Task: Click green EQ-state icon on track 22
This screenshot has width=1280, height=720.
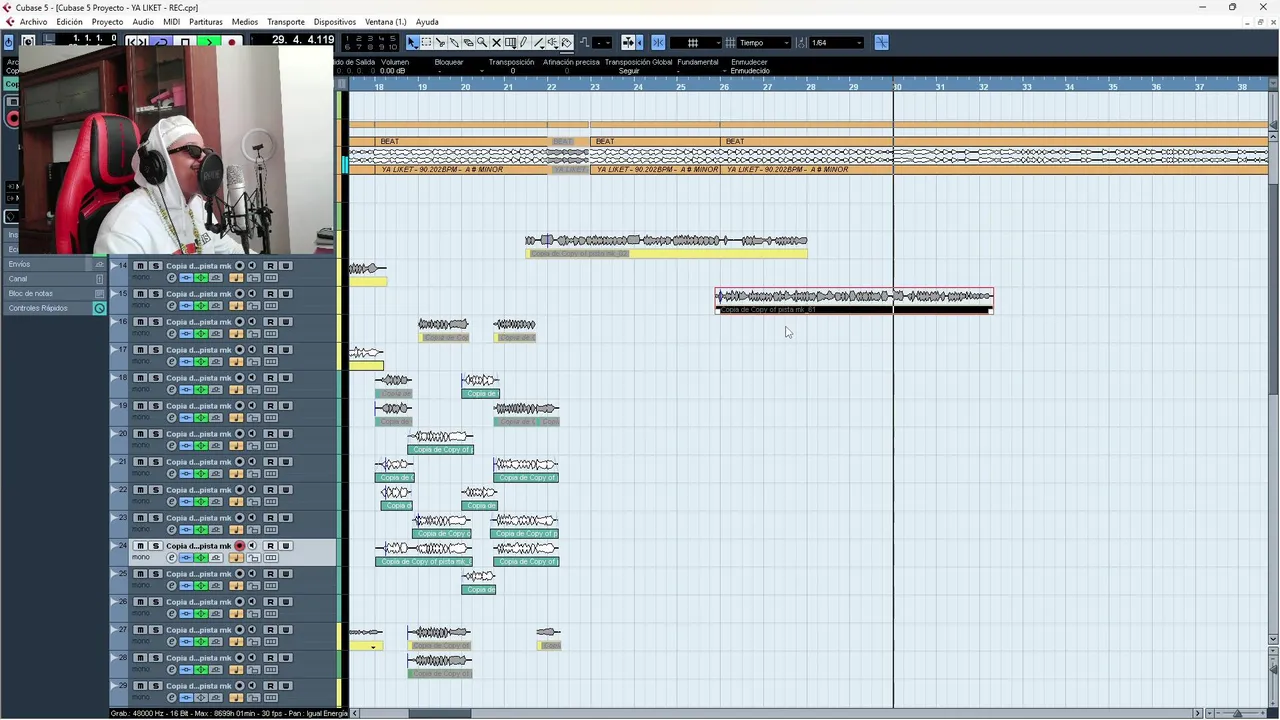Action: tap(201, 502)
